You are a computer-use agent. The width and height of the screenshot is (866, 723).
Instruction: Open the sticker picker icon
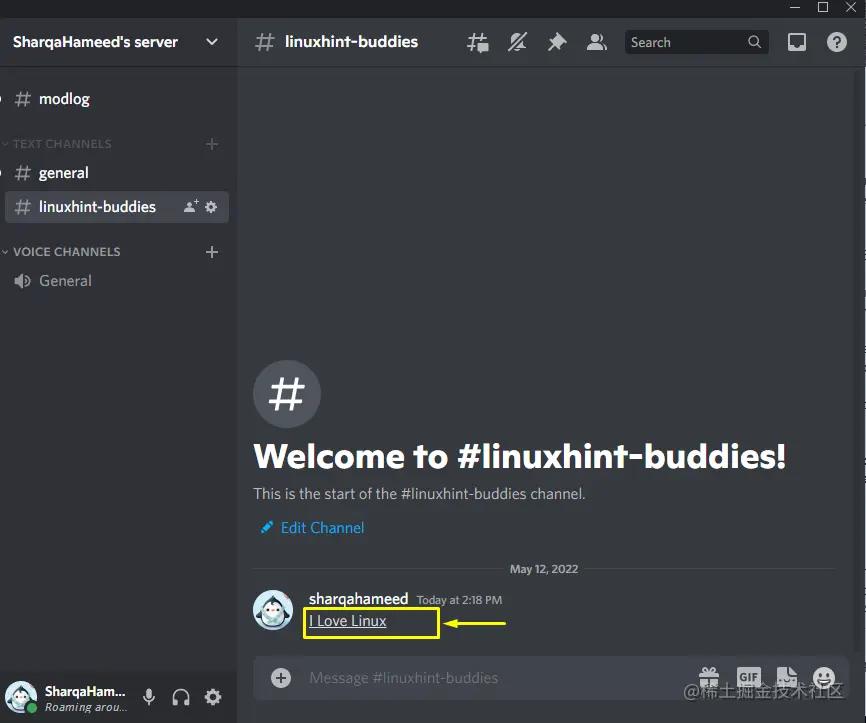pyautogui.click(x=786, y=677)
